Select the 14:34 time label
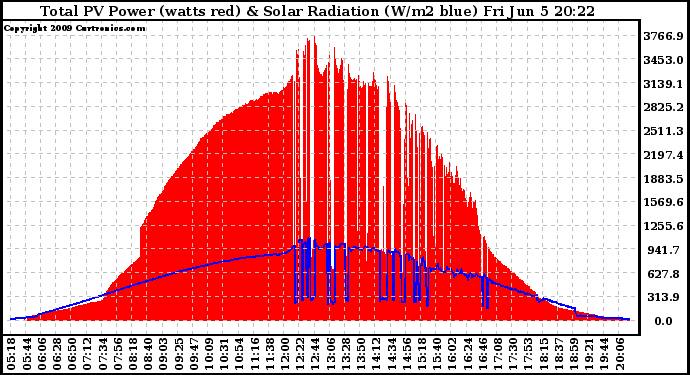The width and height of the screenshot is (690, 375). tap(391, 354)
